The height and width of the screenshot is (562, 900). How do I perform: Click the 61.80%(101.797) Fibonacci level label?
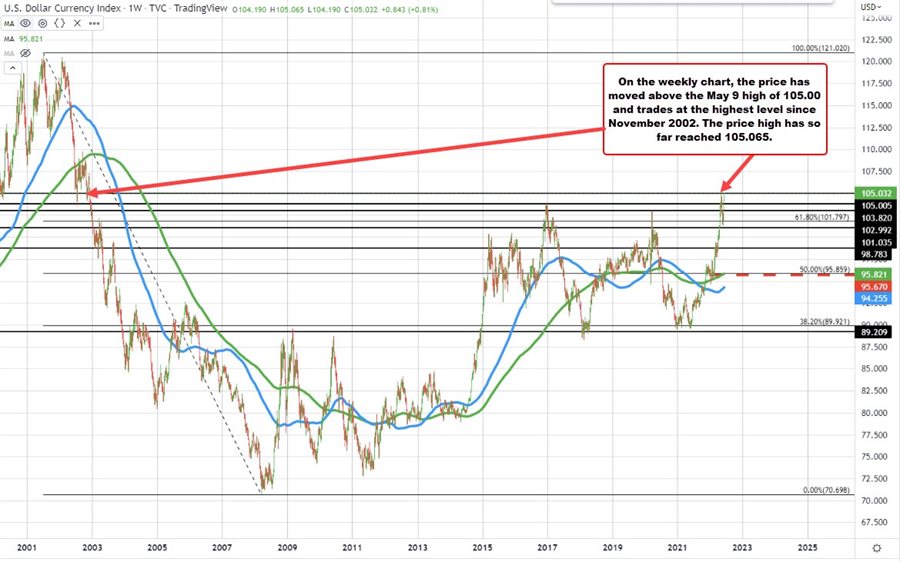[822, 217]
